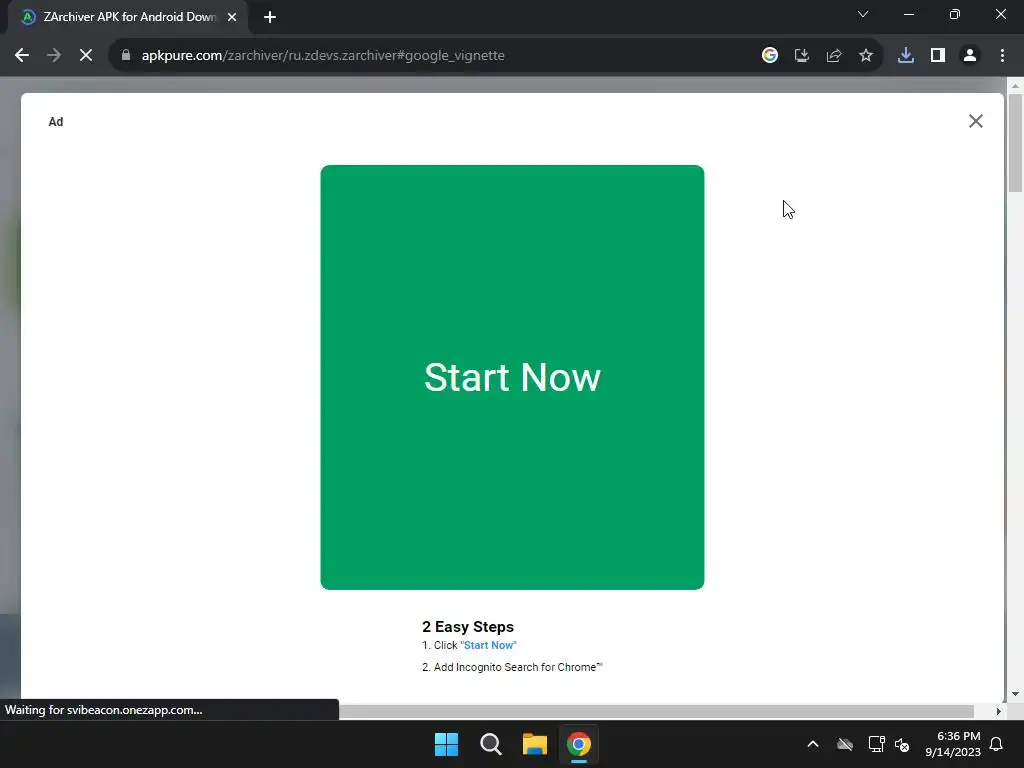The image size is (1024, 768).
Task: Click the 2 Easy Steps heading
Action: [468, 626]
